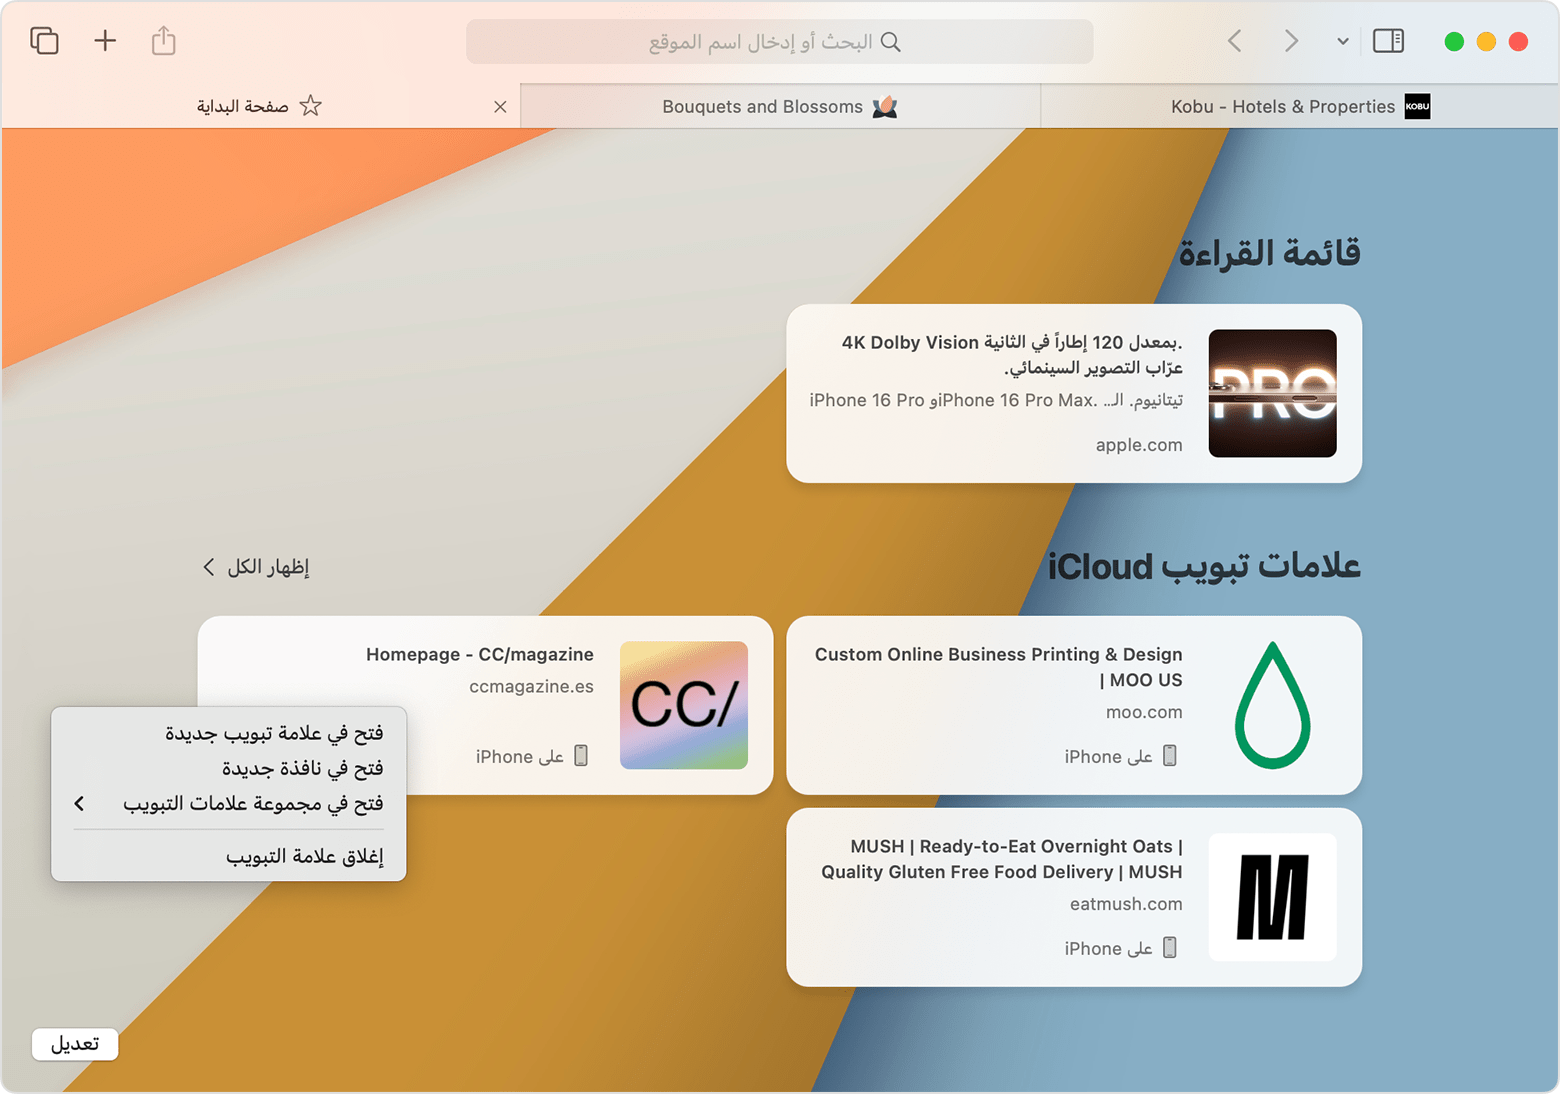Click the address search field

pos(779,42)
